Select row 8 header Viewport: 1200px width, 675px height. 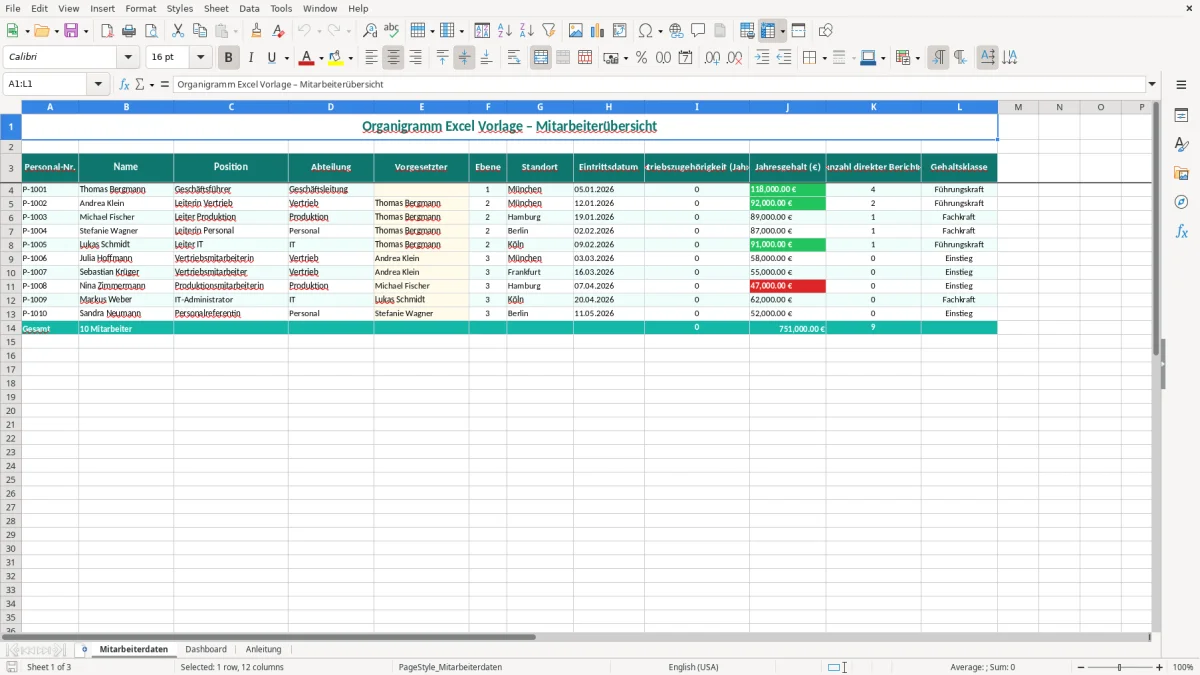point(11,244)
